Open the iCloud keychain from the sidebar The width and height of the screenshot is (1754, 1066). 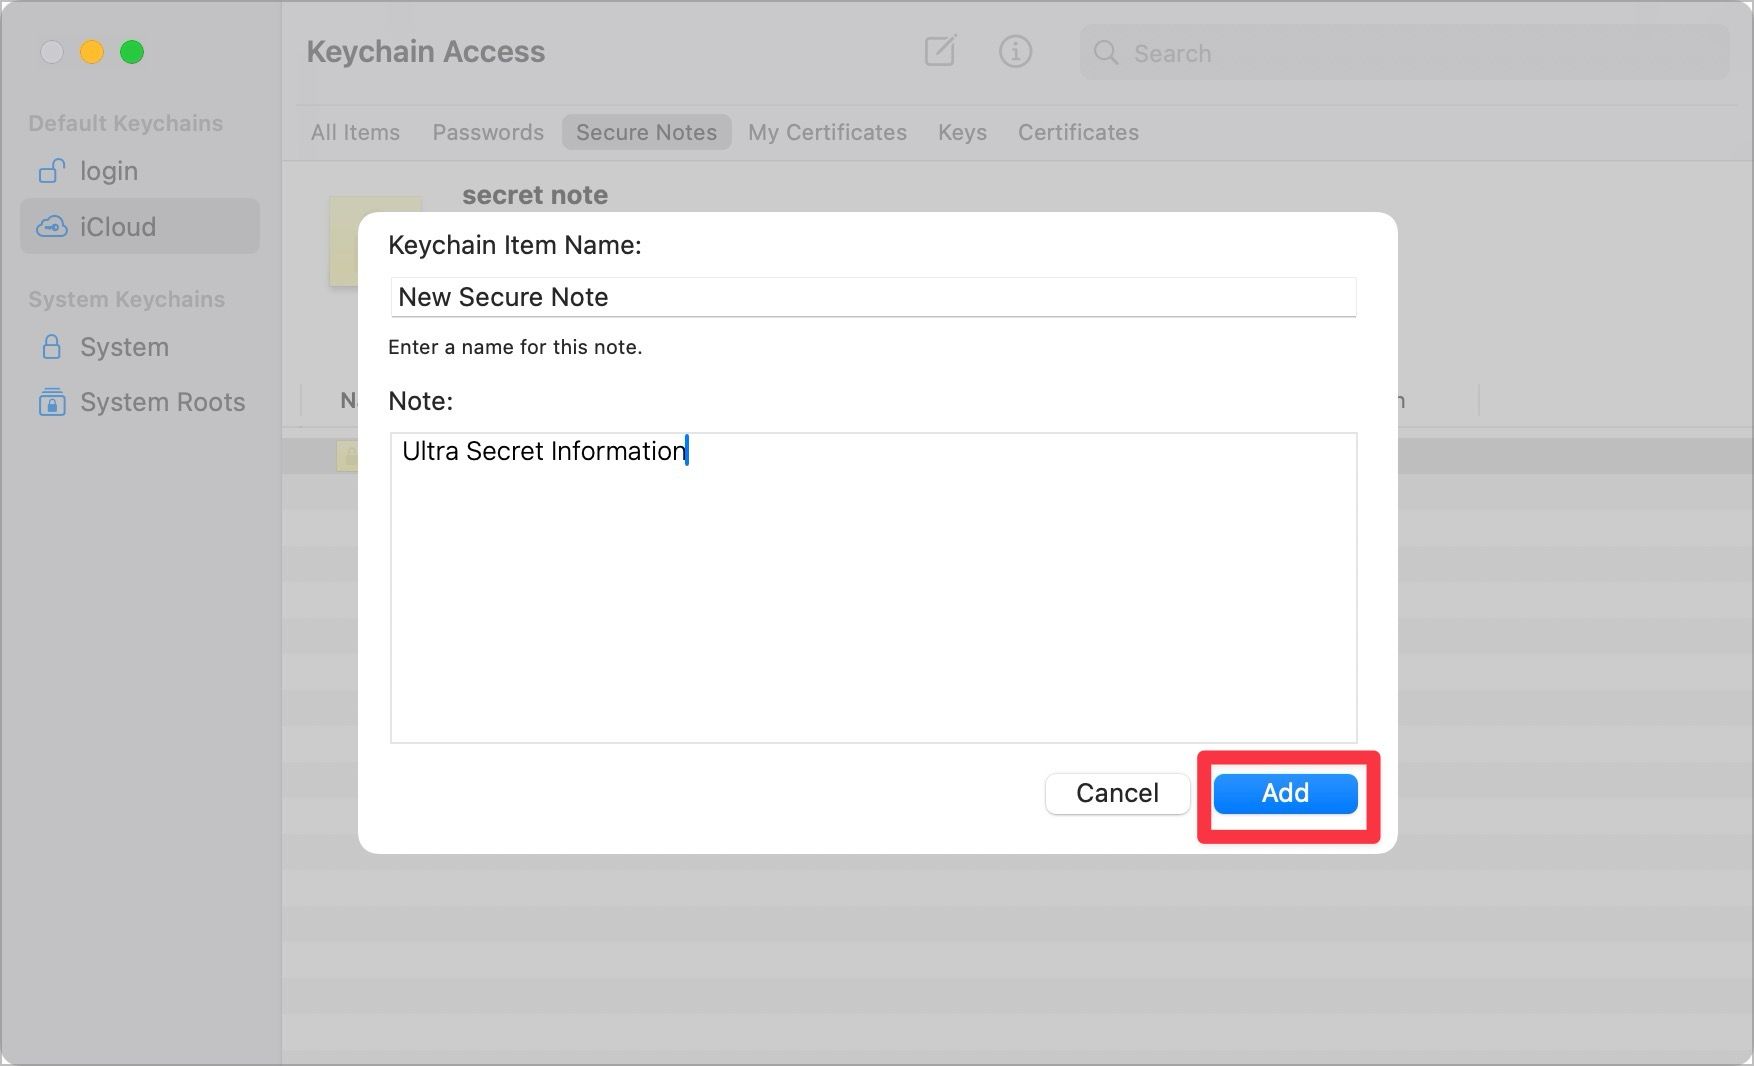tap(117, 226)
